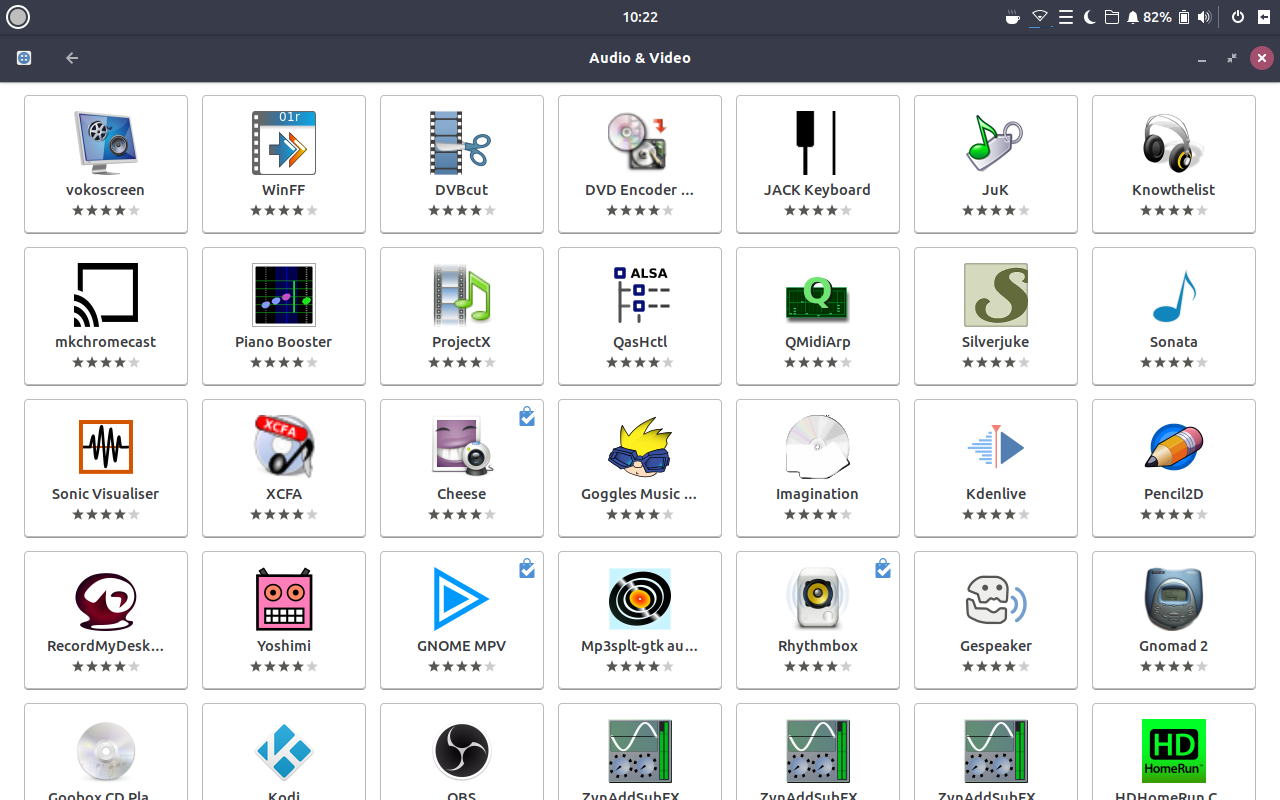Open the Yoshimi pink robot icon
Viewport: 1280px width, 800px height.
[x=284, y=599]
